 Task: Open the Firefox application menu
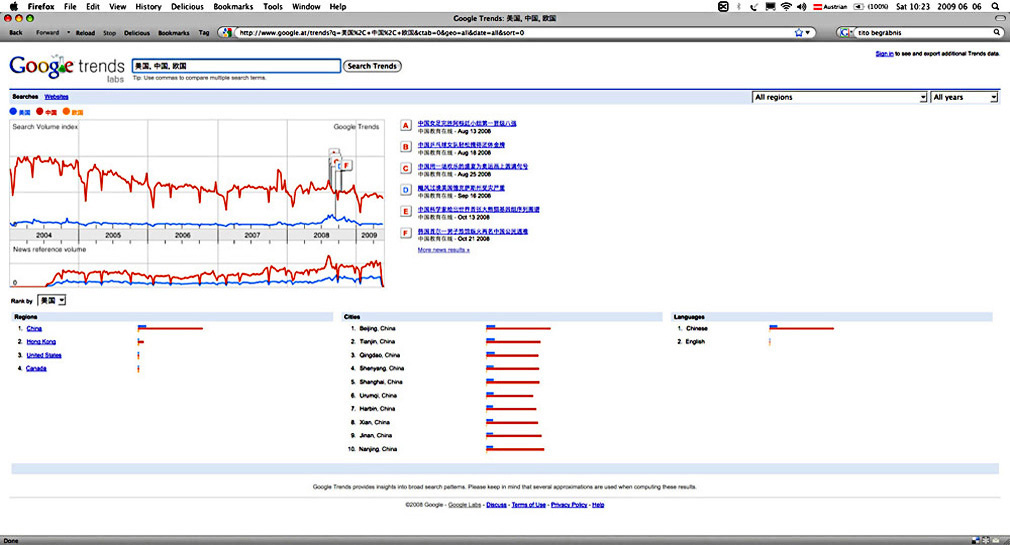click(41, 6)
